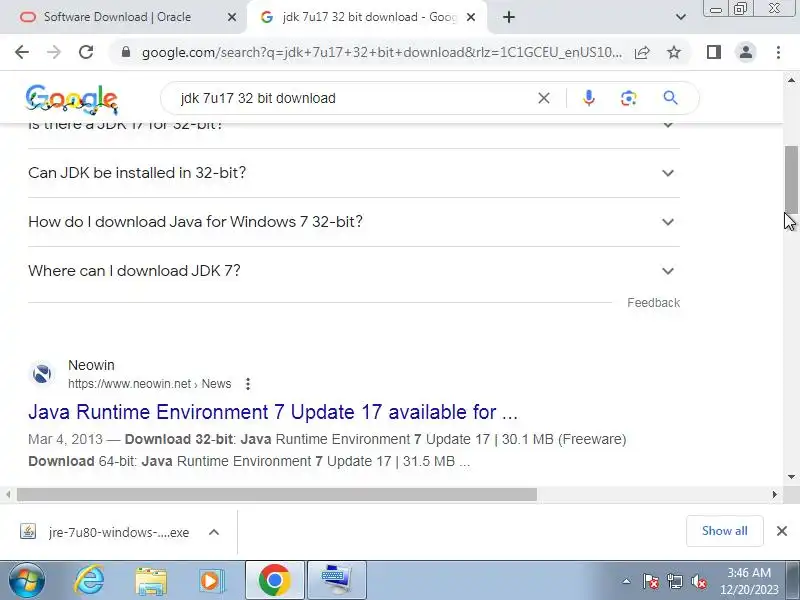The image size is (800, 600).
Task: Click the horizontal scroll left arrow
Action: click(8, 494)
